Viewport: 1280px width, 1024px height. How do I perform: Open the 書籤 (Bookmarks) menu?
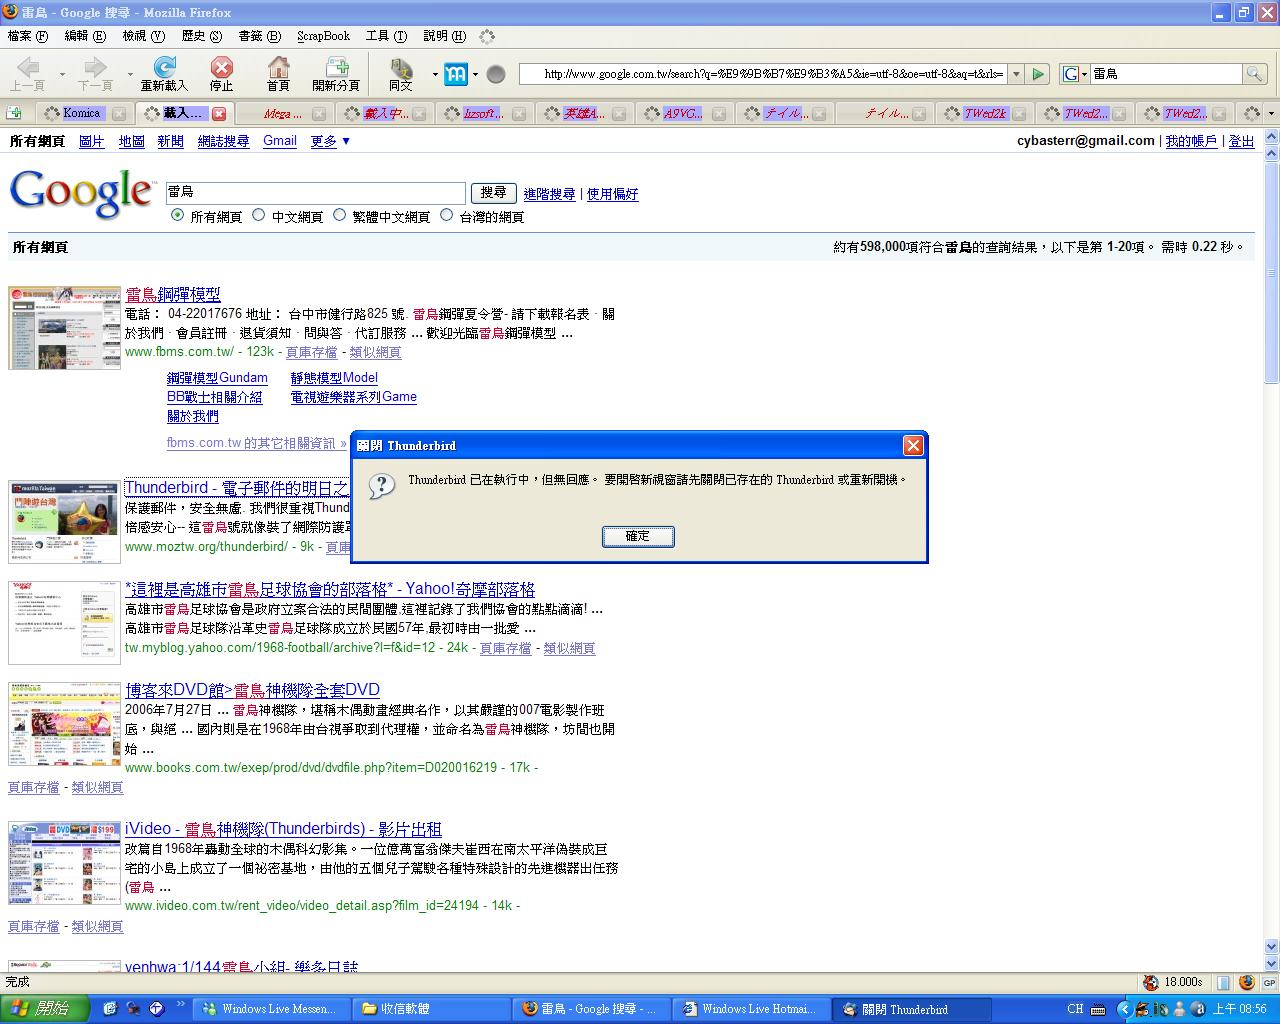click(259, 36)
